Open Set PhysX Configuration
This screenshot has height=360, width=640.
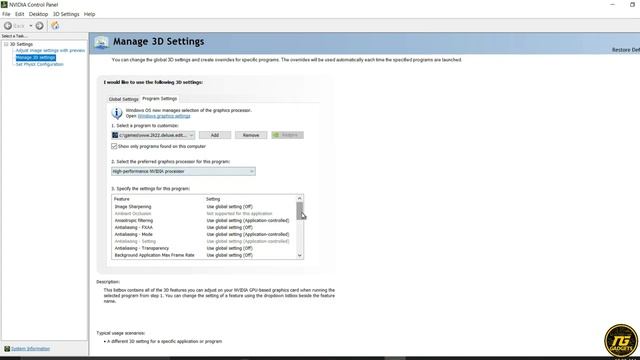(40, 64)
